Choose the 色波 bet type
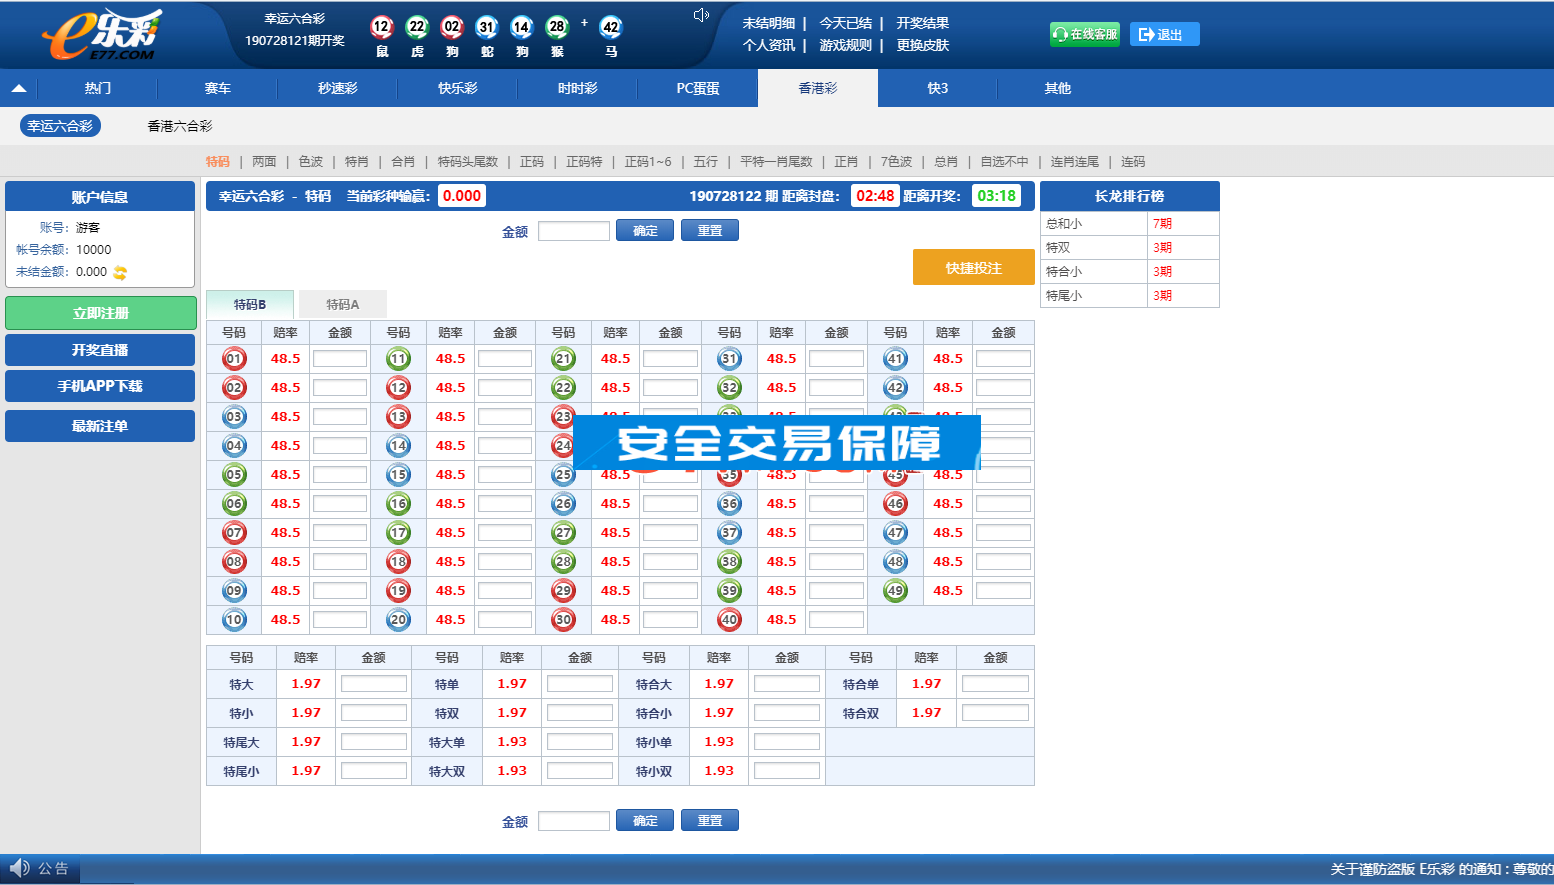Screen dimensions: 1554x885 pyautogui.click(x=311, y=161)
